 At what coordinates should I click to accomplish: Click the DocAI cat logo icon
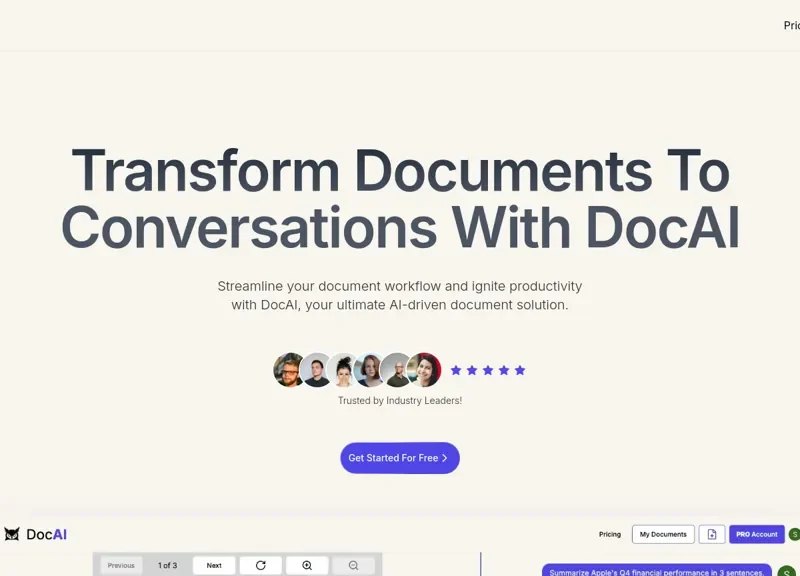(x=12, y=535)
